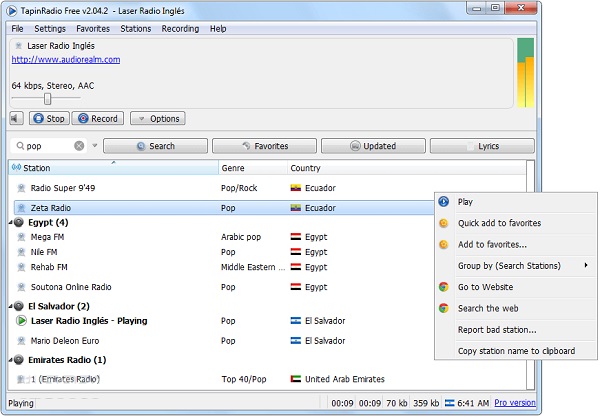The height and width of the screenshot is (418, 600).
Task: Sort by the Genre column header
Action: pyautogui.click(x=253, y=168)
